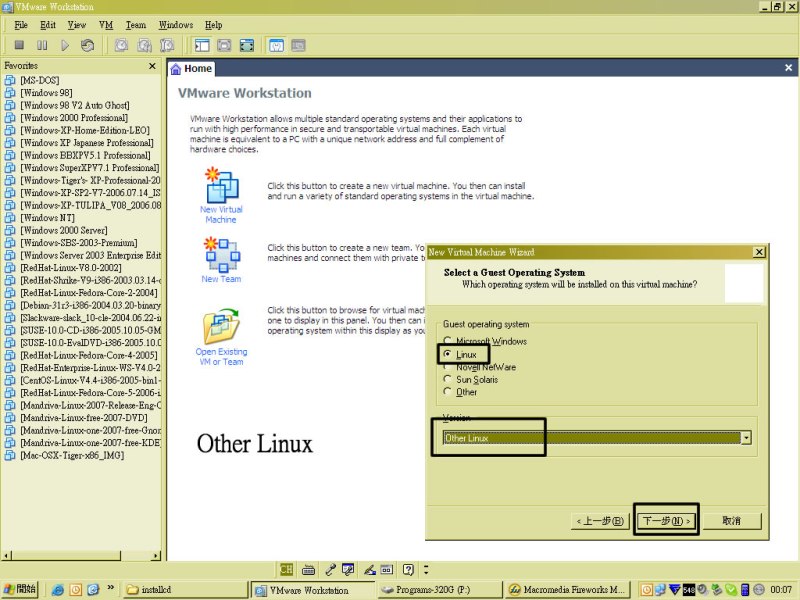Image resolution: width=800 pixels, height=600 pixels.
Task: Open the Help menu
Action: (213, 25)
